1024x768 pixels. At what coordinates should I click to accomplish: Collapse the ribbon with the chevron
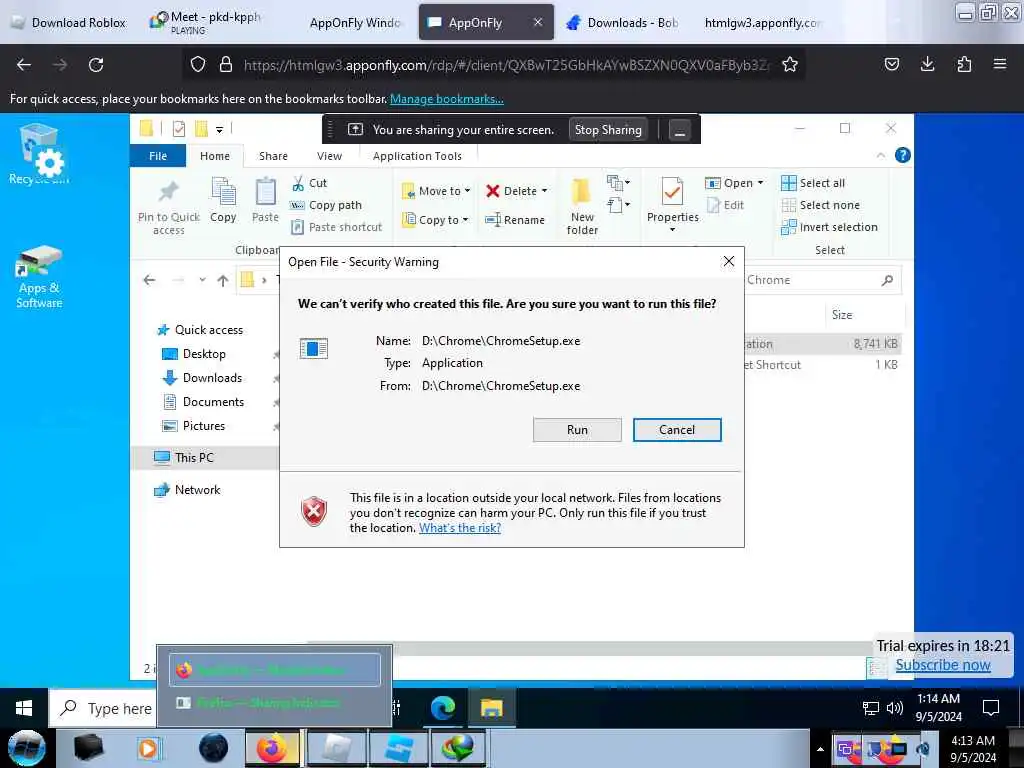pyautogui.click(x=880, y=155)
